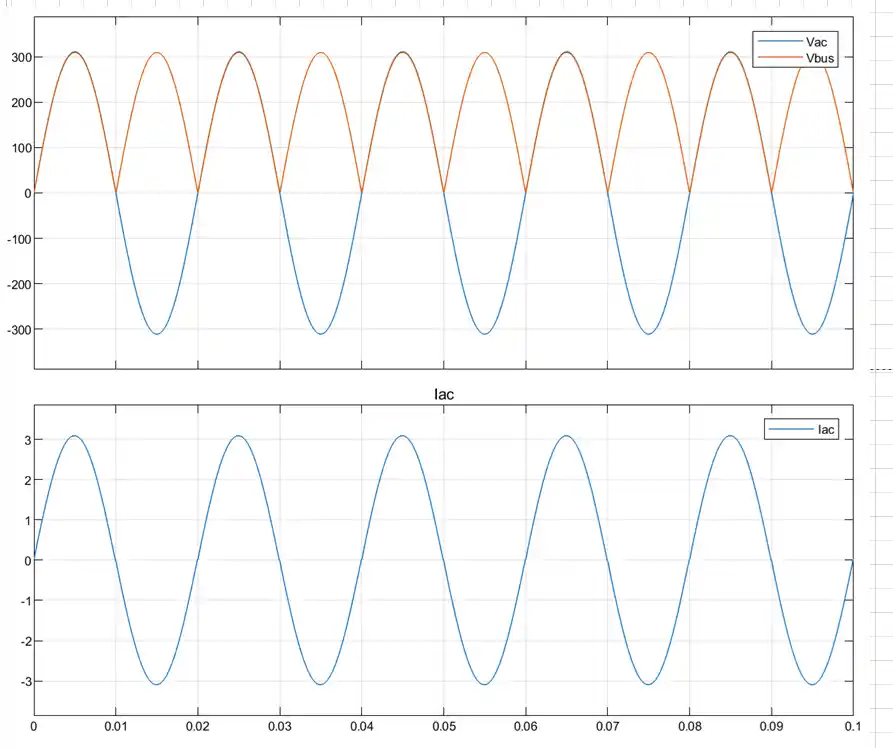Click the -3 y-axis label on Iac plot
The image size is (893, 748).
click(x=26, y=681)
